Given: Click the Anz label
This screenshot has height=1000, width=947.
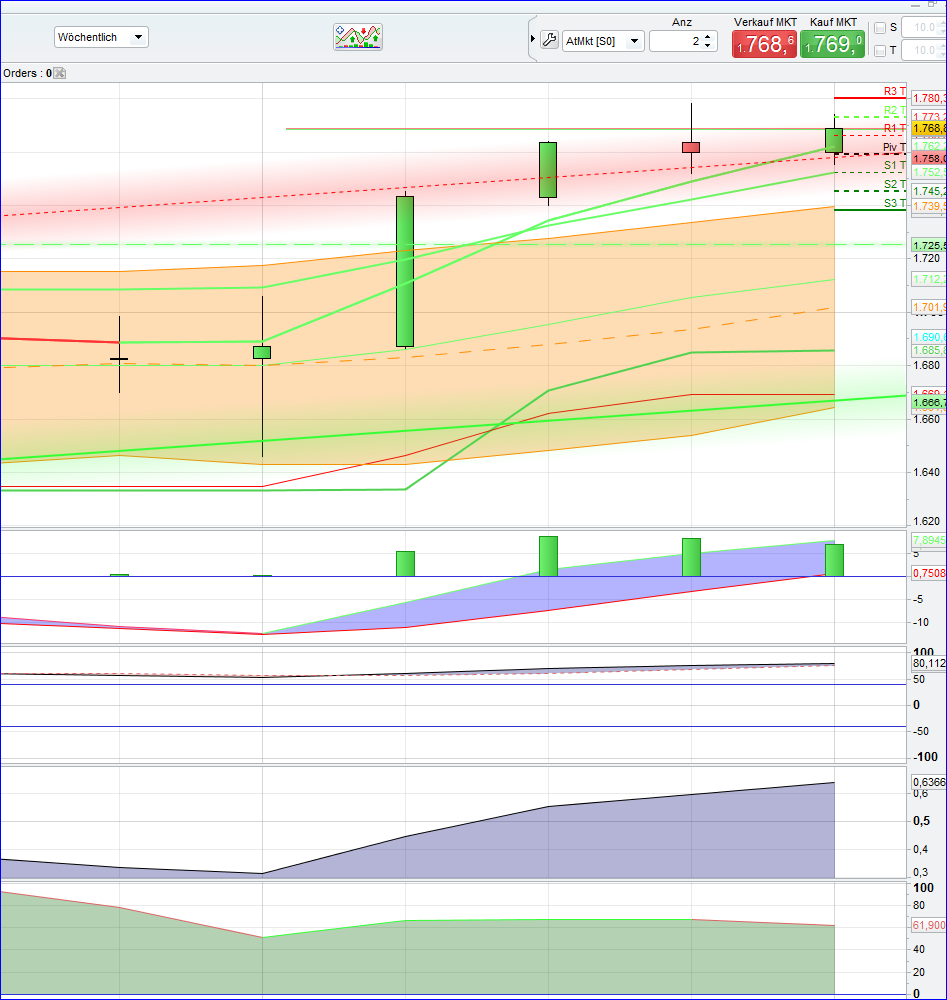Looking at the screenshot, I should [682, 22].
